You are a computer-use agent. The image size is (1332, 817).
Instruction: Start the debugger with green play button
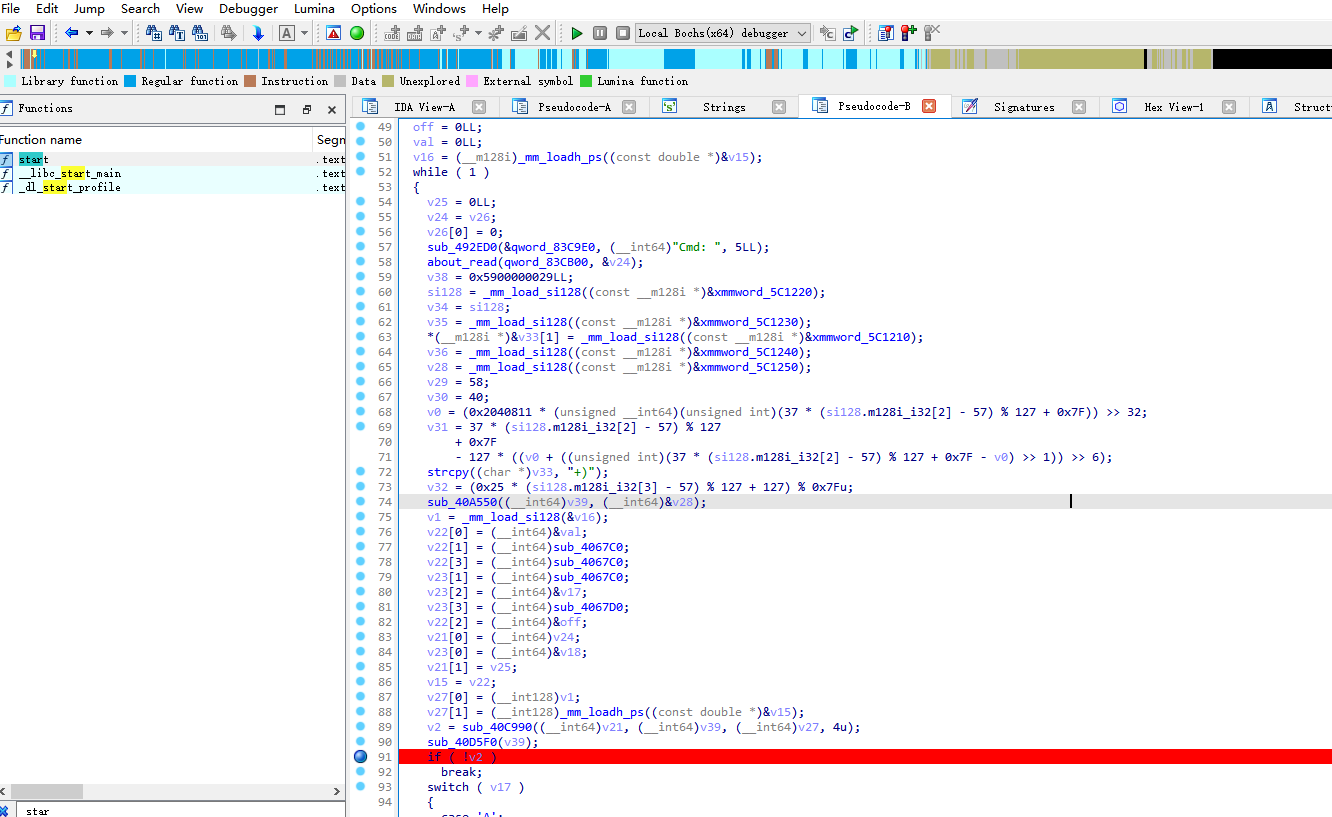click(577, 33)
